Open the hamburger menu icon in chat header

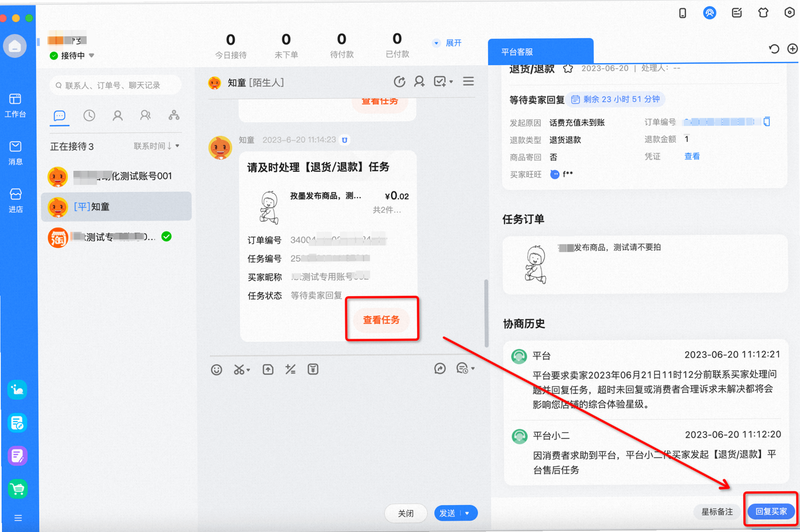click(x=468, y=81)
